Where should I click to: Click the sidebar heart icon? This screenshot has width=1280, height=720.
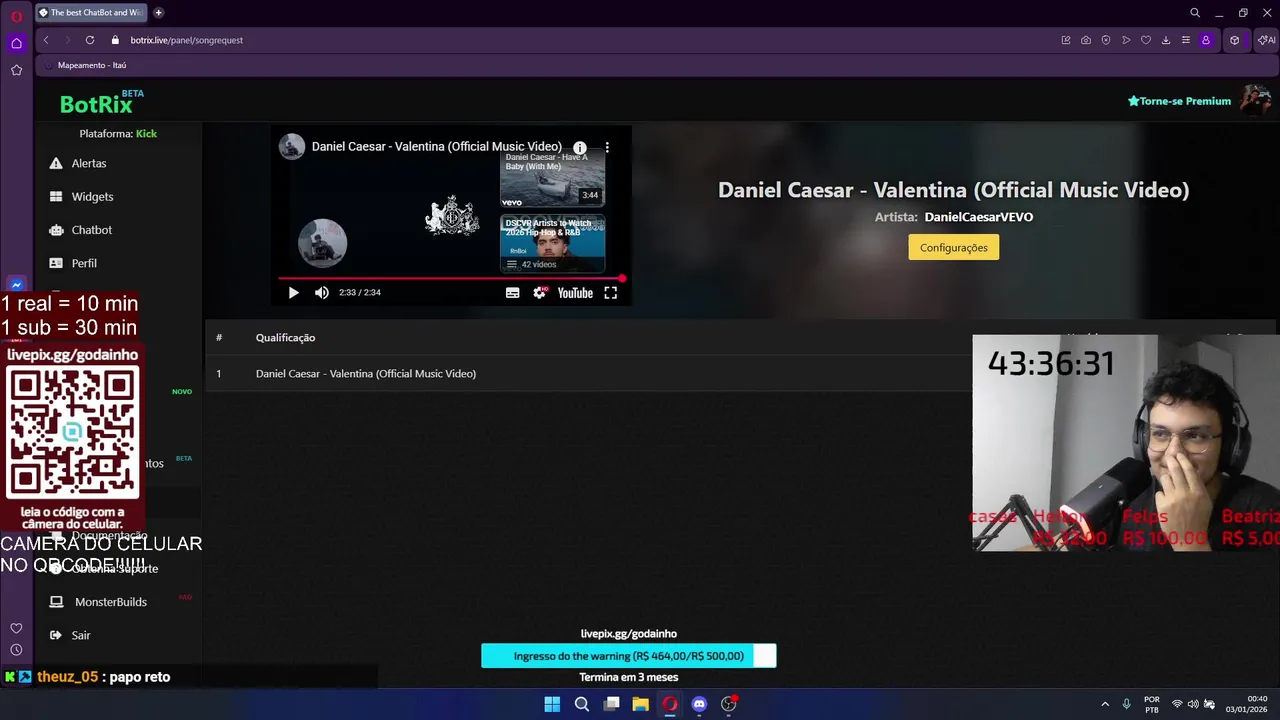point(16,628)
